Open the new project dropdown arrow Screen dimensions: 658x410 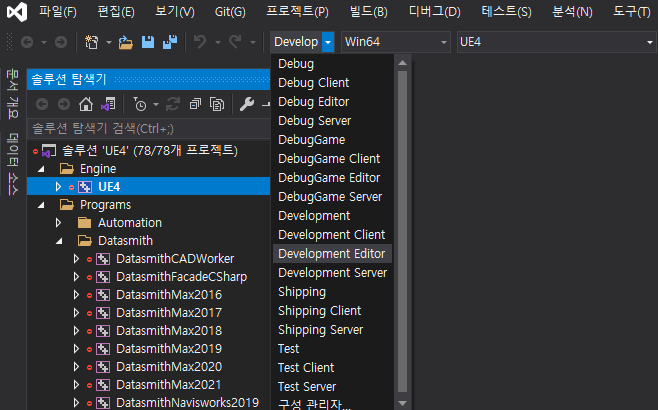point(109,42)
